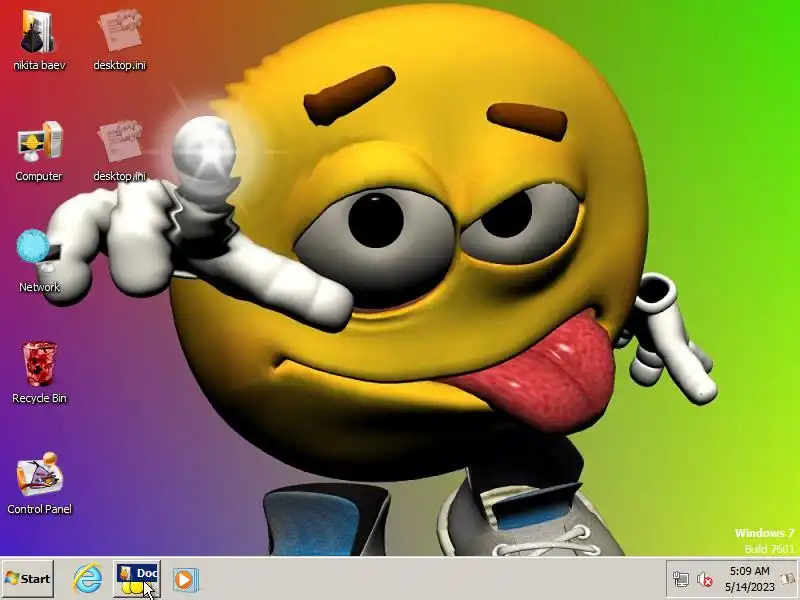Click the Doc taskbar window button
This screenshot has height=600, width=800.
click(x=137, y=579)
